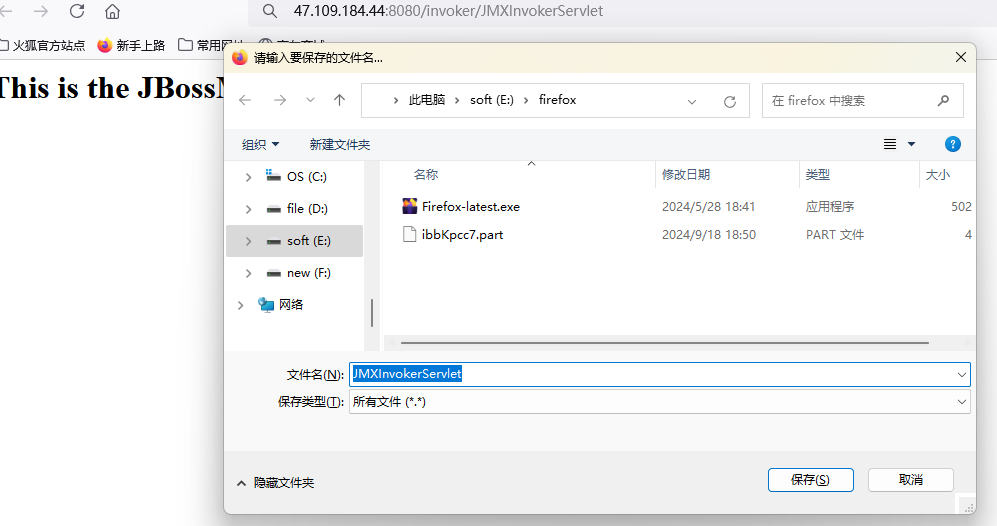This screenshot has height=526, width=997.
Task: Click firefox in the path breadcrumb
Action: pyautogui.click(x=558, y=100)
